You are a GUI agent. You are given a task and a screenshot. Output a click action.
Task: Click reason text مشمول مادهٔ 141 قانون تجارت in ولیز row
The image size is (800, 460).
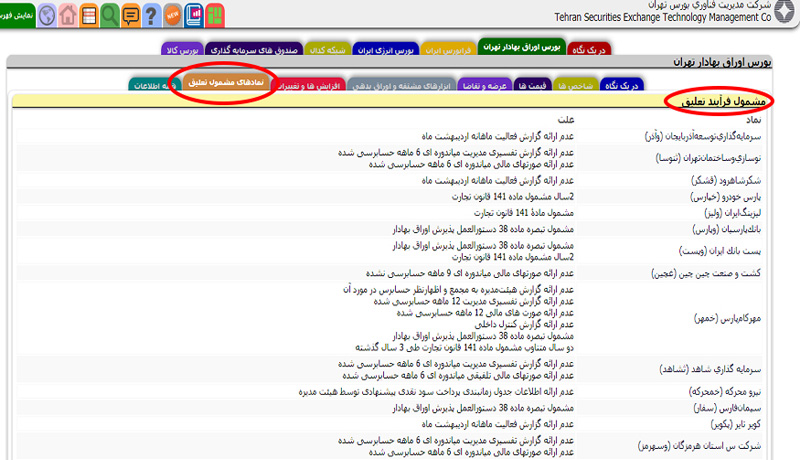point(524,213)
